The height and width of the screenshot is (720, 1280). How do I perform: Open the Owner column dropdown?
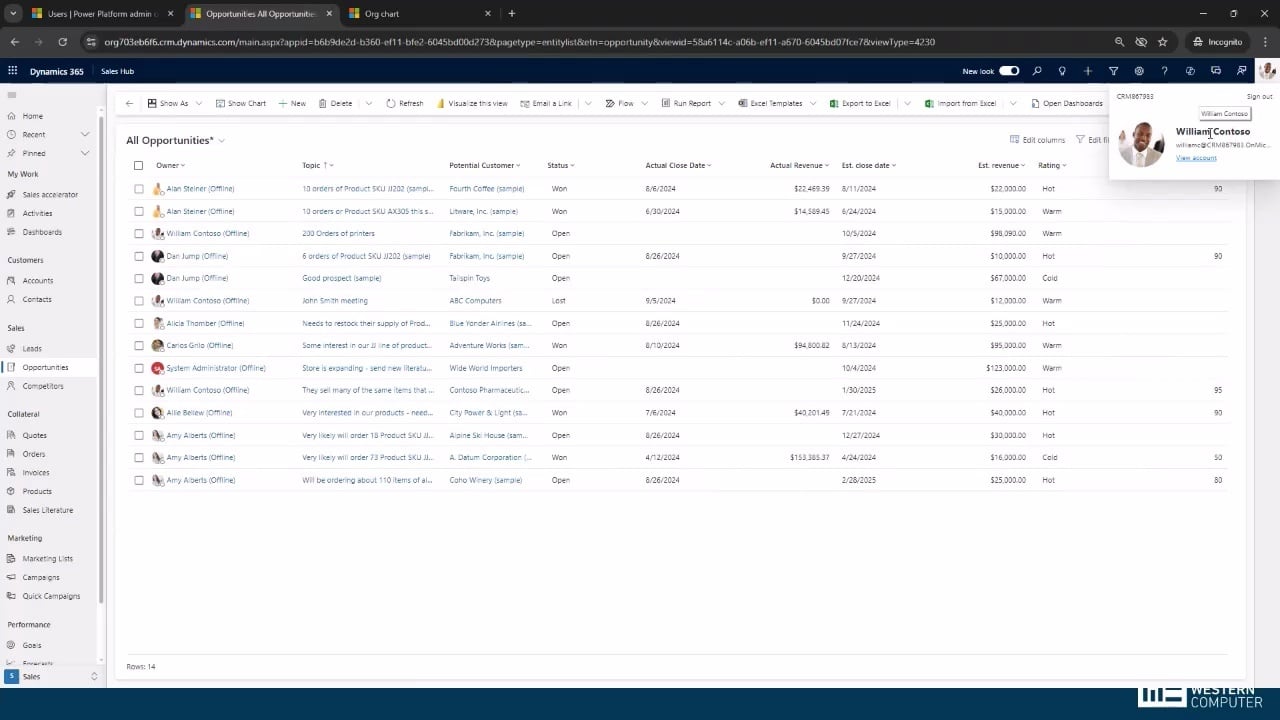pyautogui.click(x=182, y=165)
